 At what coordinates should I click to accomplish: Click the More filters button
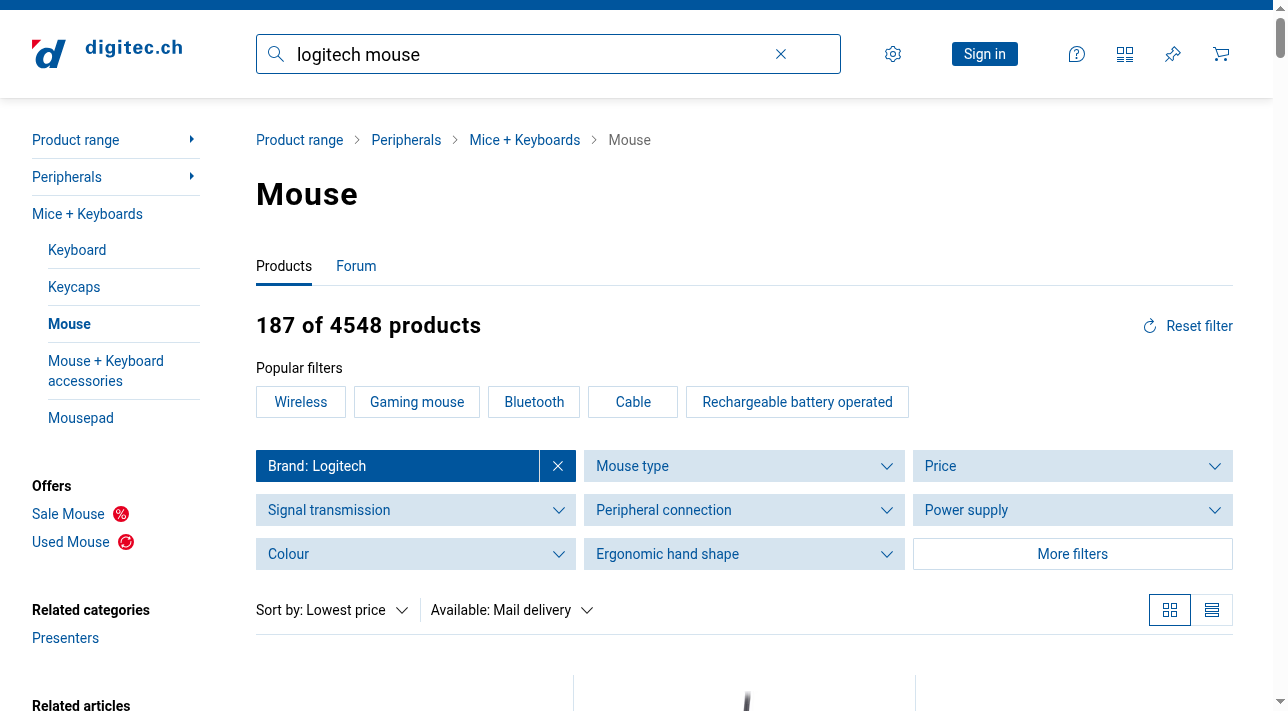[1073, 554]
